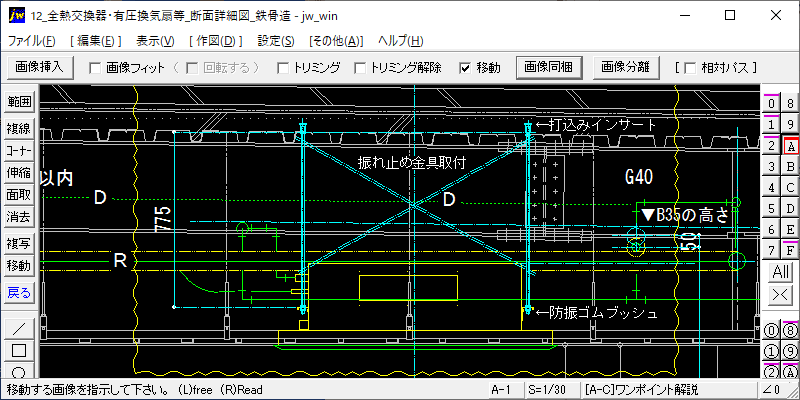Toggle layer 8 button
The width and height of the screenshot is (800, 400).
tap(790, 104)
